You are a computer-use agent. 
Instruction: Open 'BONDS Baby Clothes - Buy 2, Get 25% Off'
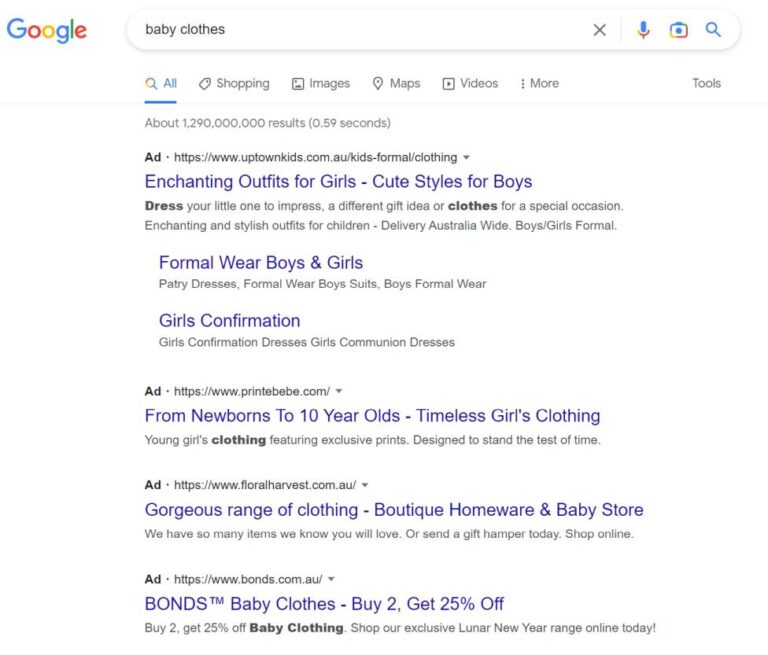click(x=324, y=604)
